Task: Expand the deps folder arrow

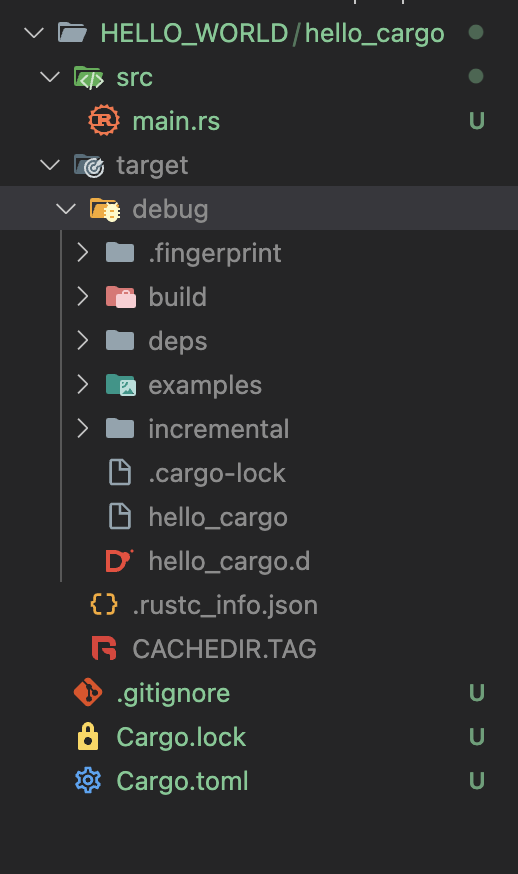Action: tap(83, 341)
